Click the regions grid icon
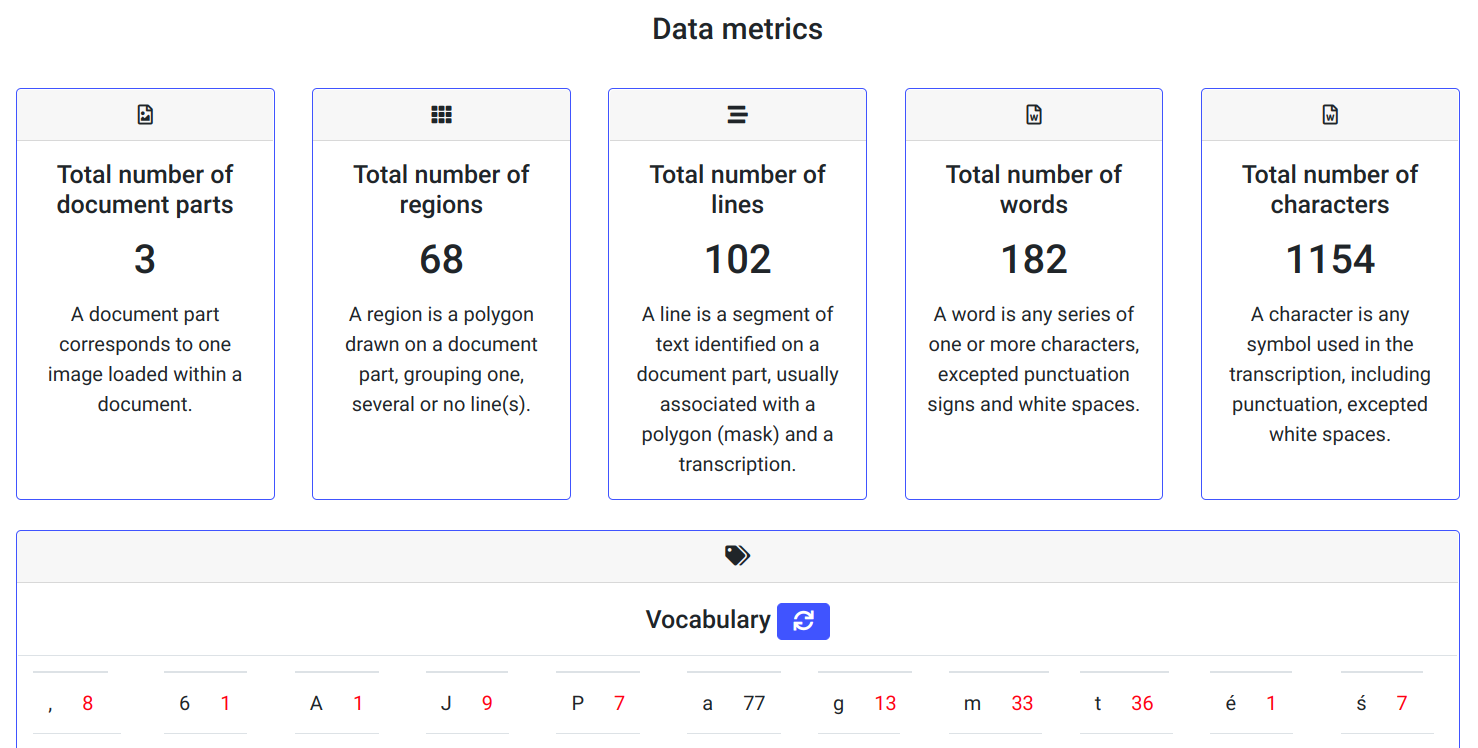 click(441, 115)
